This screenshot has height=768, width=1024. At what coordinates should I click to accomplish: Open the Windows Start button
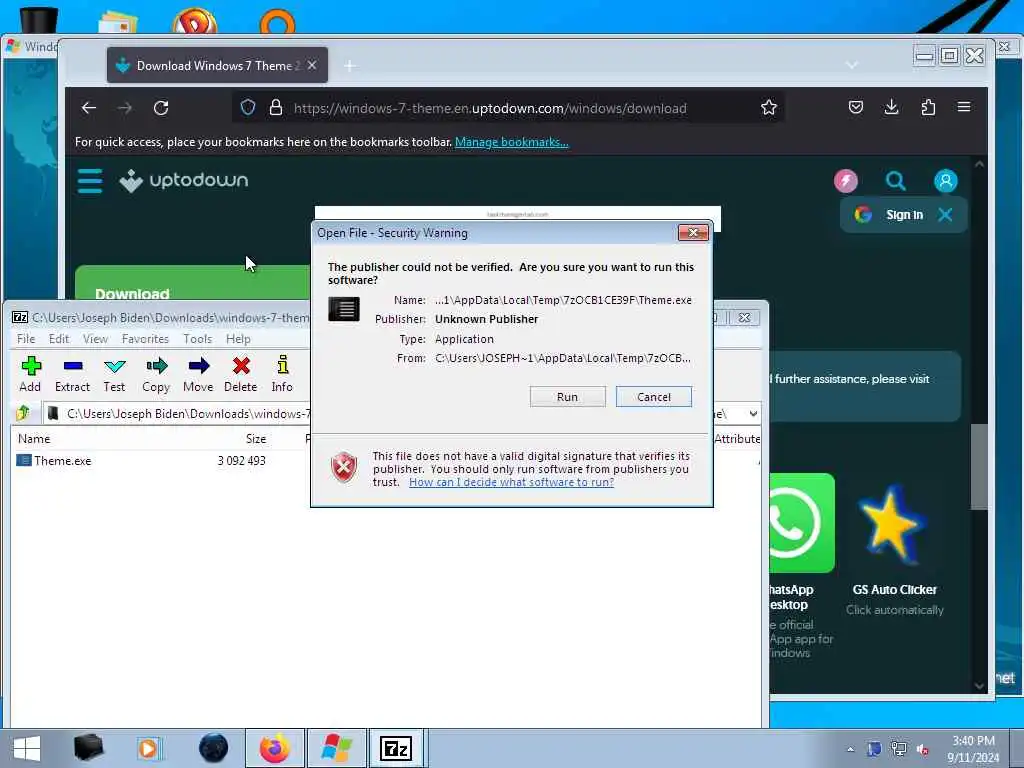click(x=26, y=748)
